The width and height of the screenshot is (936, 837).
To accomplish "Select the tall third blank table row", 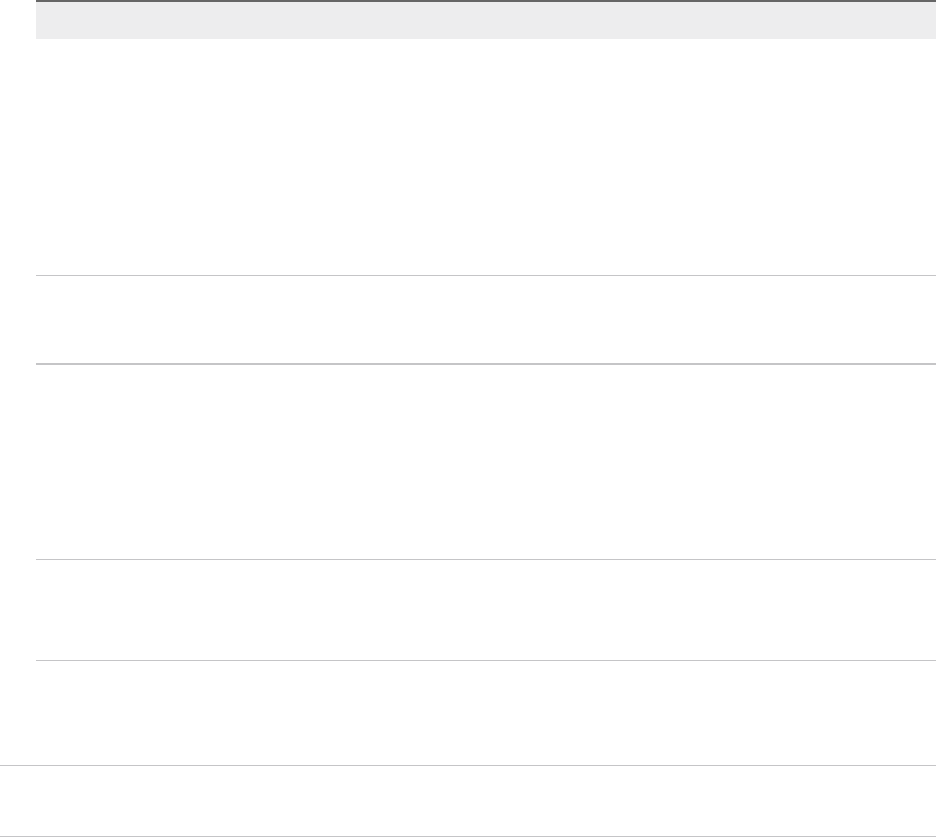I will coord(478,461).
